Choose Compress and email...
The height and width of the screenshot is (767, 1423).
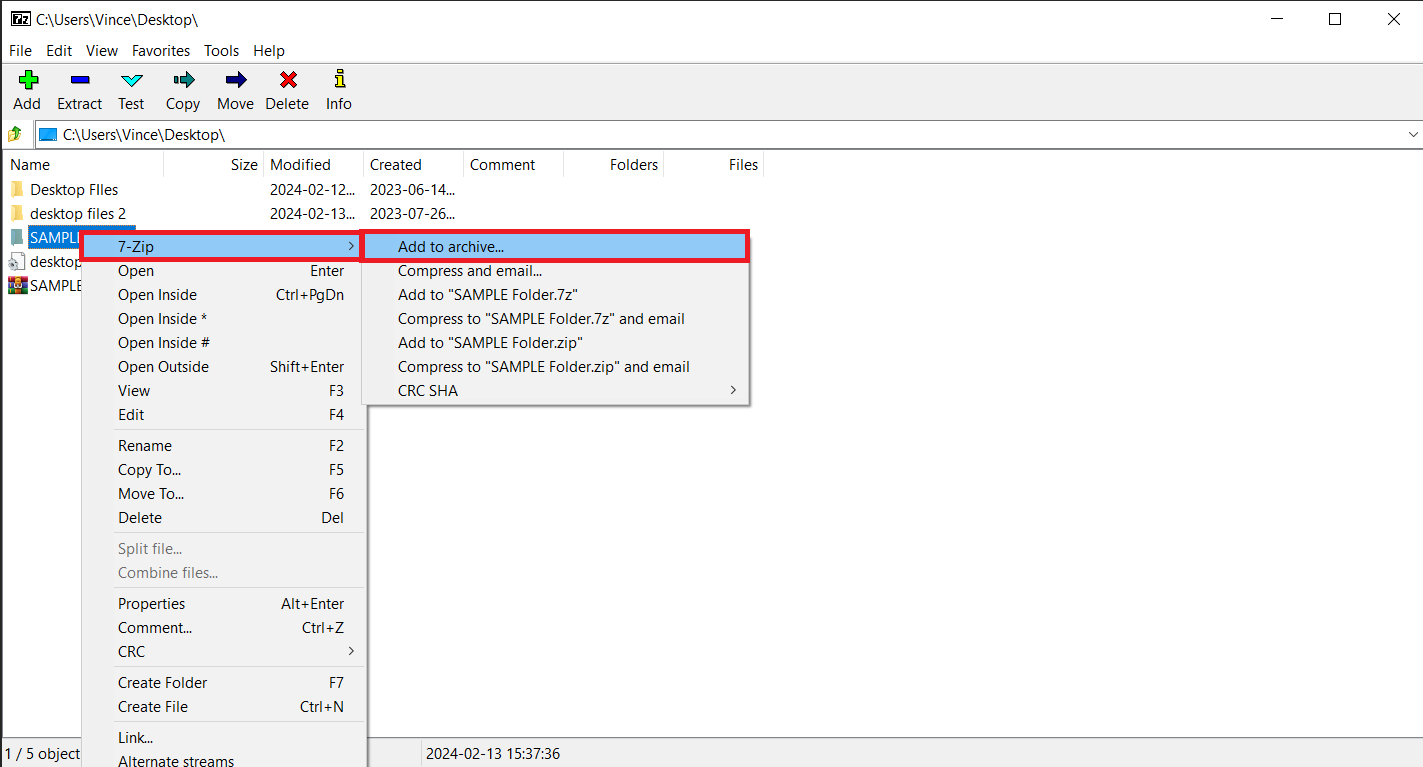point(555,271)
